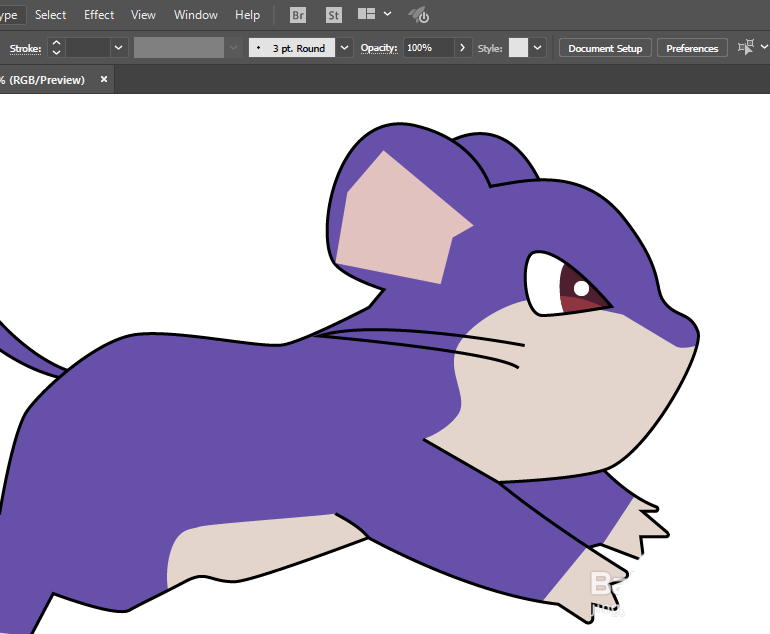The width and height of the screenshot is (770, 634).
Task: Open the Select menu
Action: click(x=50, y=15)
